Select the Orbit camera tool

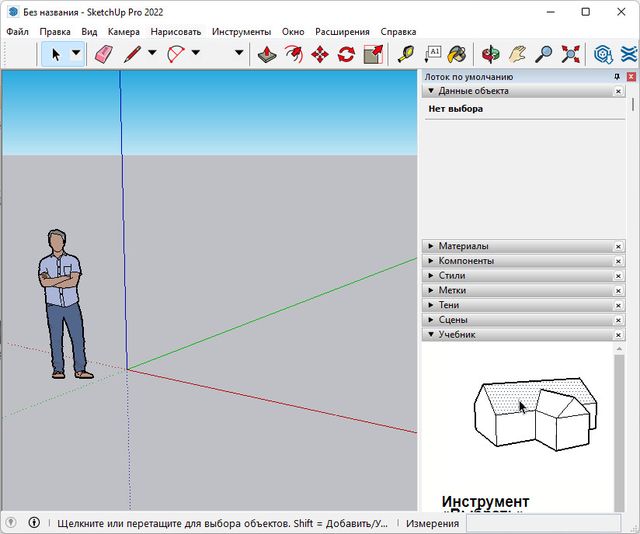[x=491, y=54]
